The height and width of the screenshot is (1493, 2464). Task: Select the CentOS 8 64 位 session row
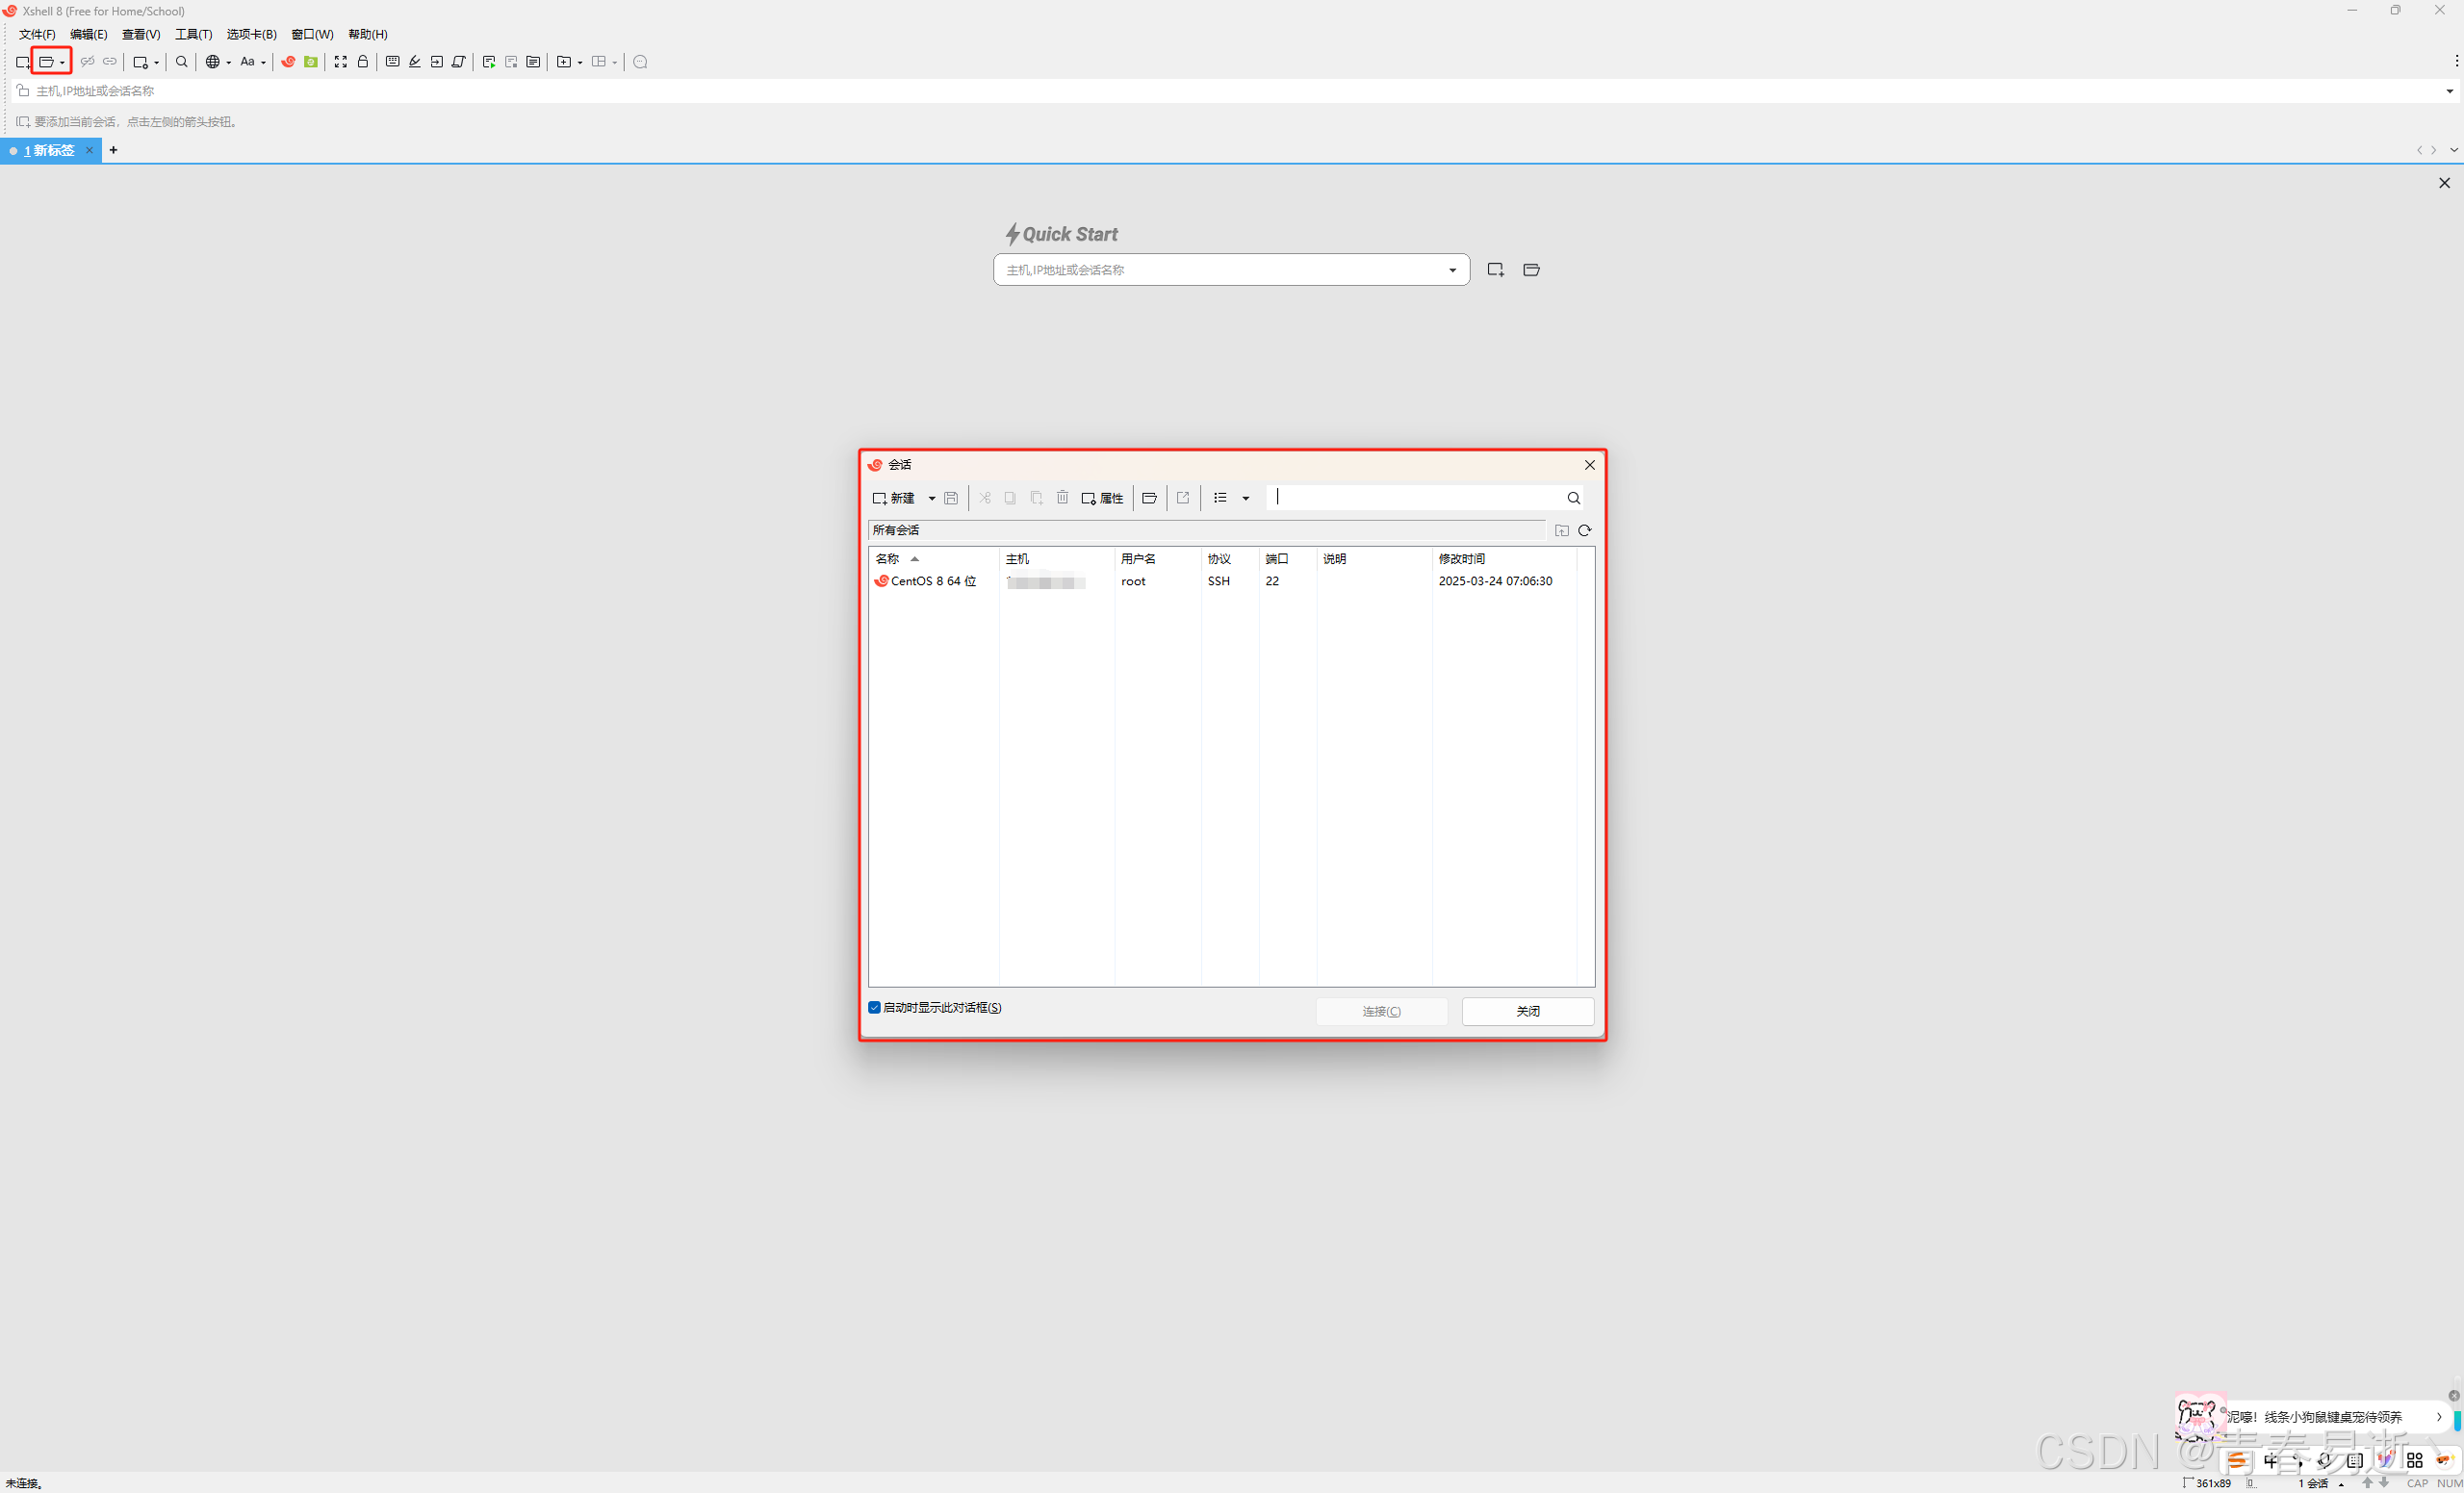[x=932, y=581]
